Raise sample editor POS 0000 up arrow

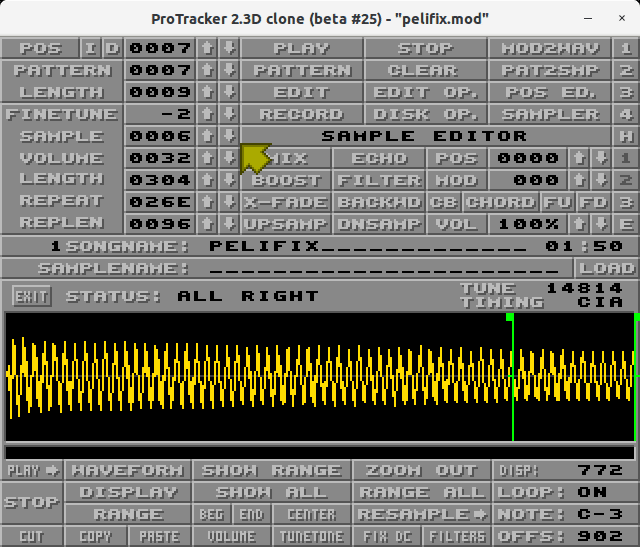tap(579, 158)
